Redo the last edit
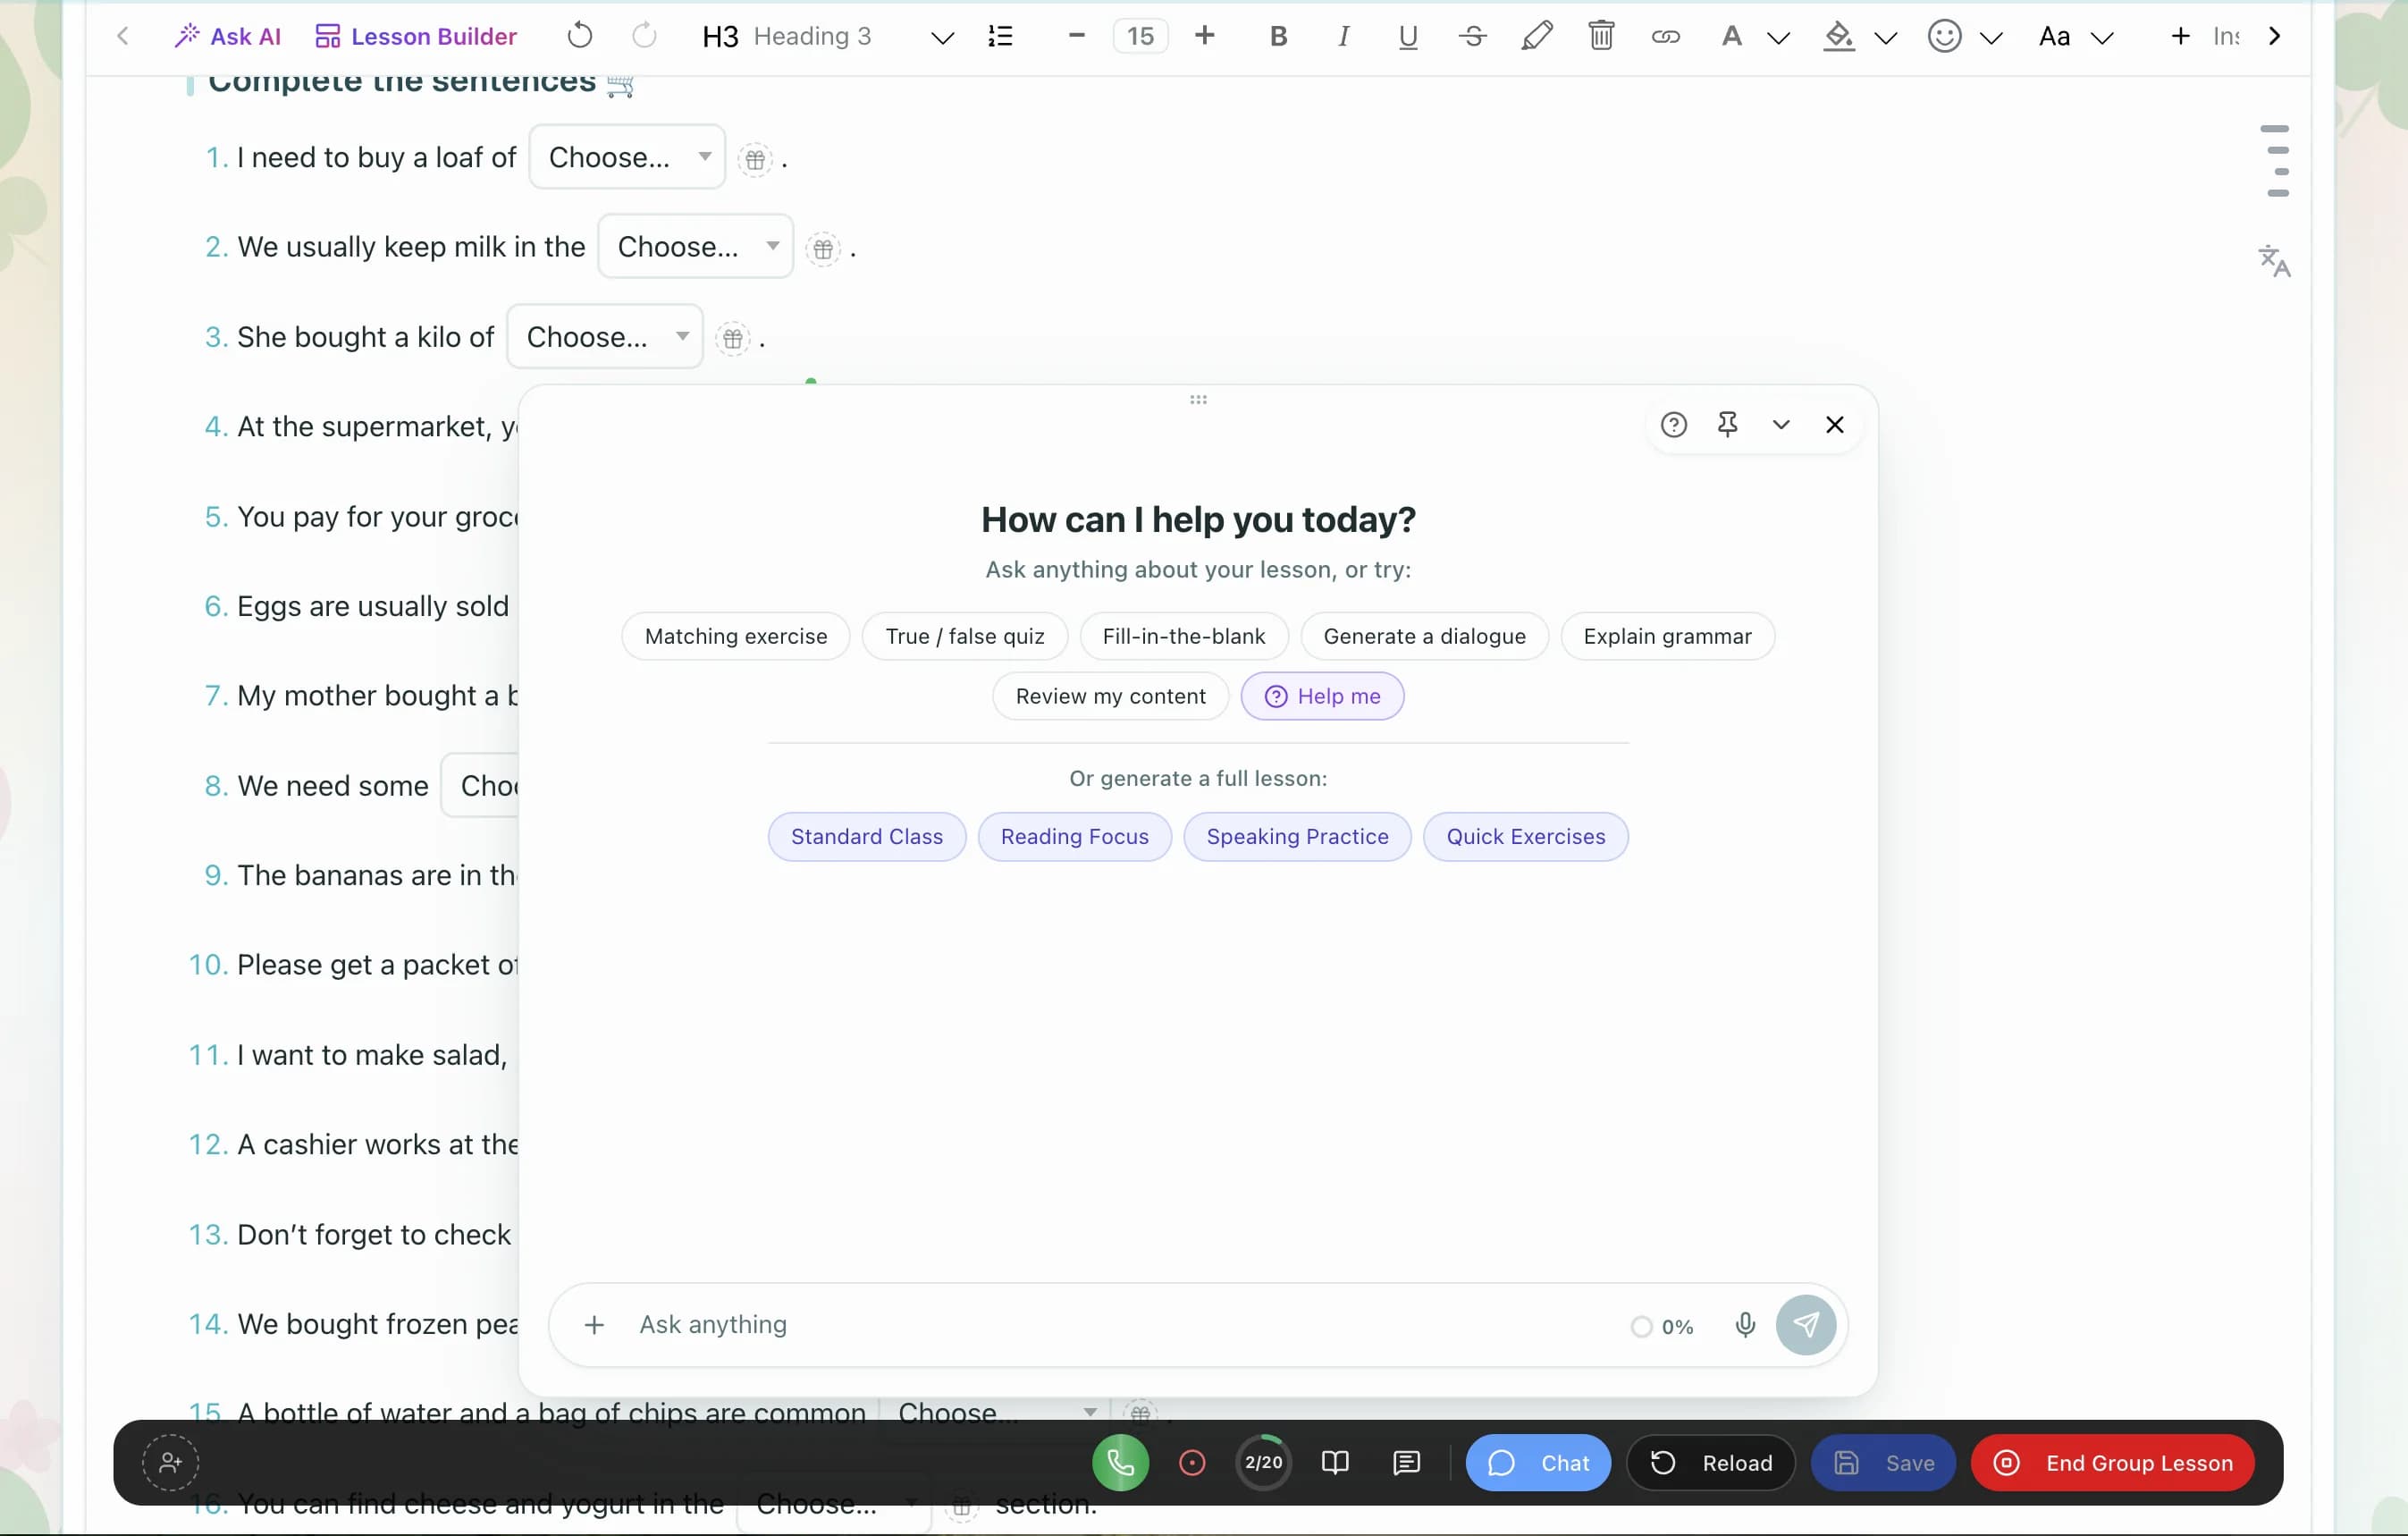The width and height of the screenshot is (2408, 1536). [x=644, y=36]
